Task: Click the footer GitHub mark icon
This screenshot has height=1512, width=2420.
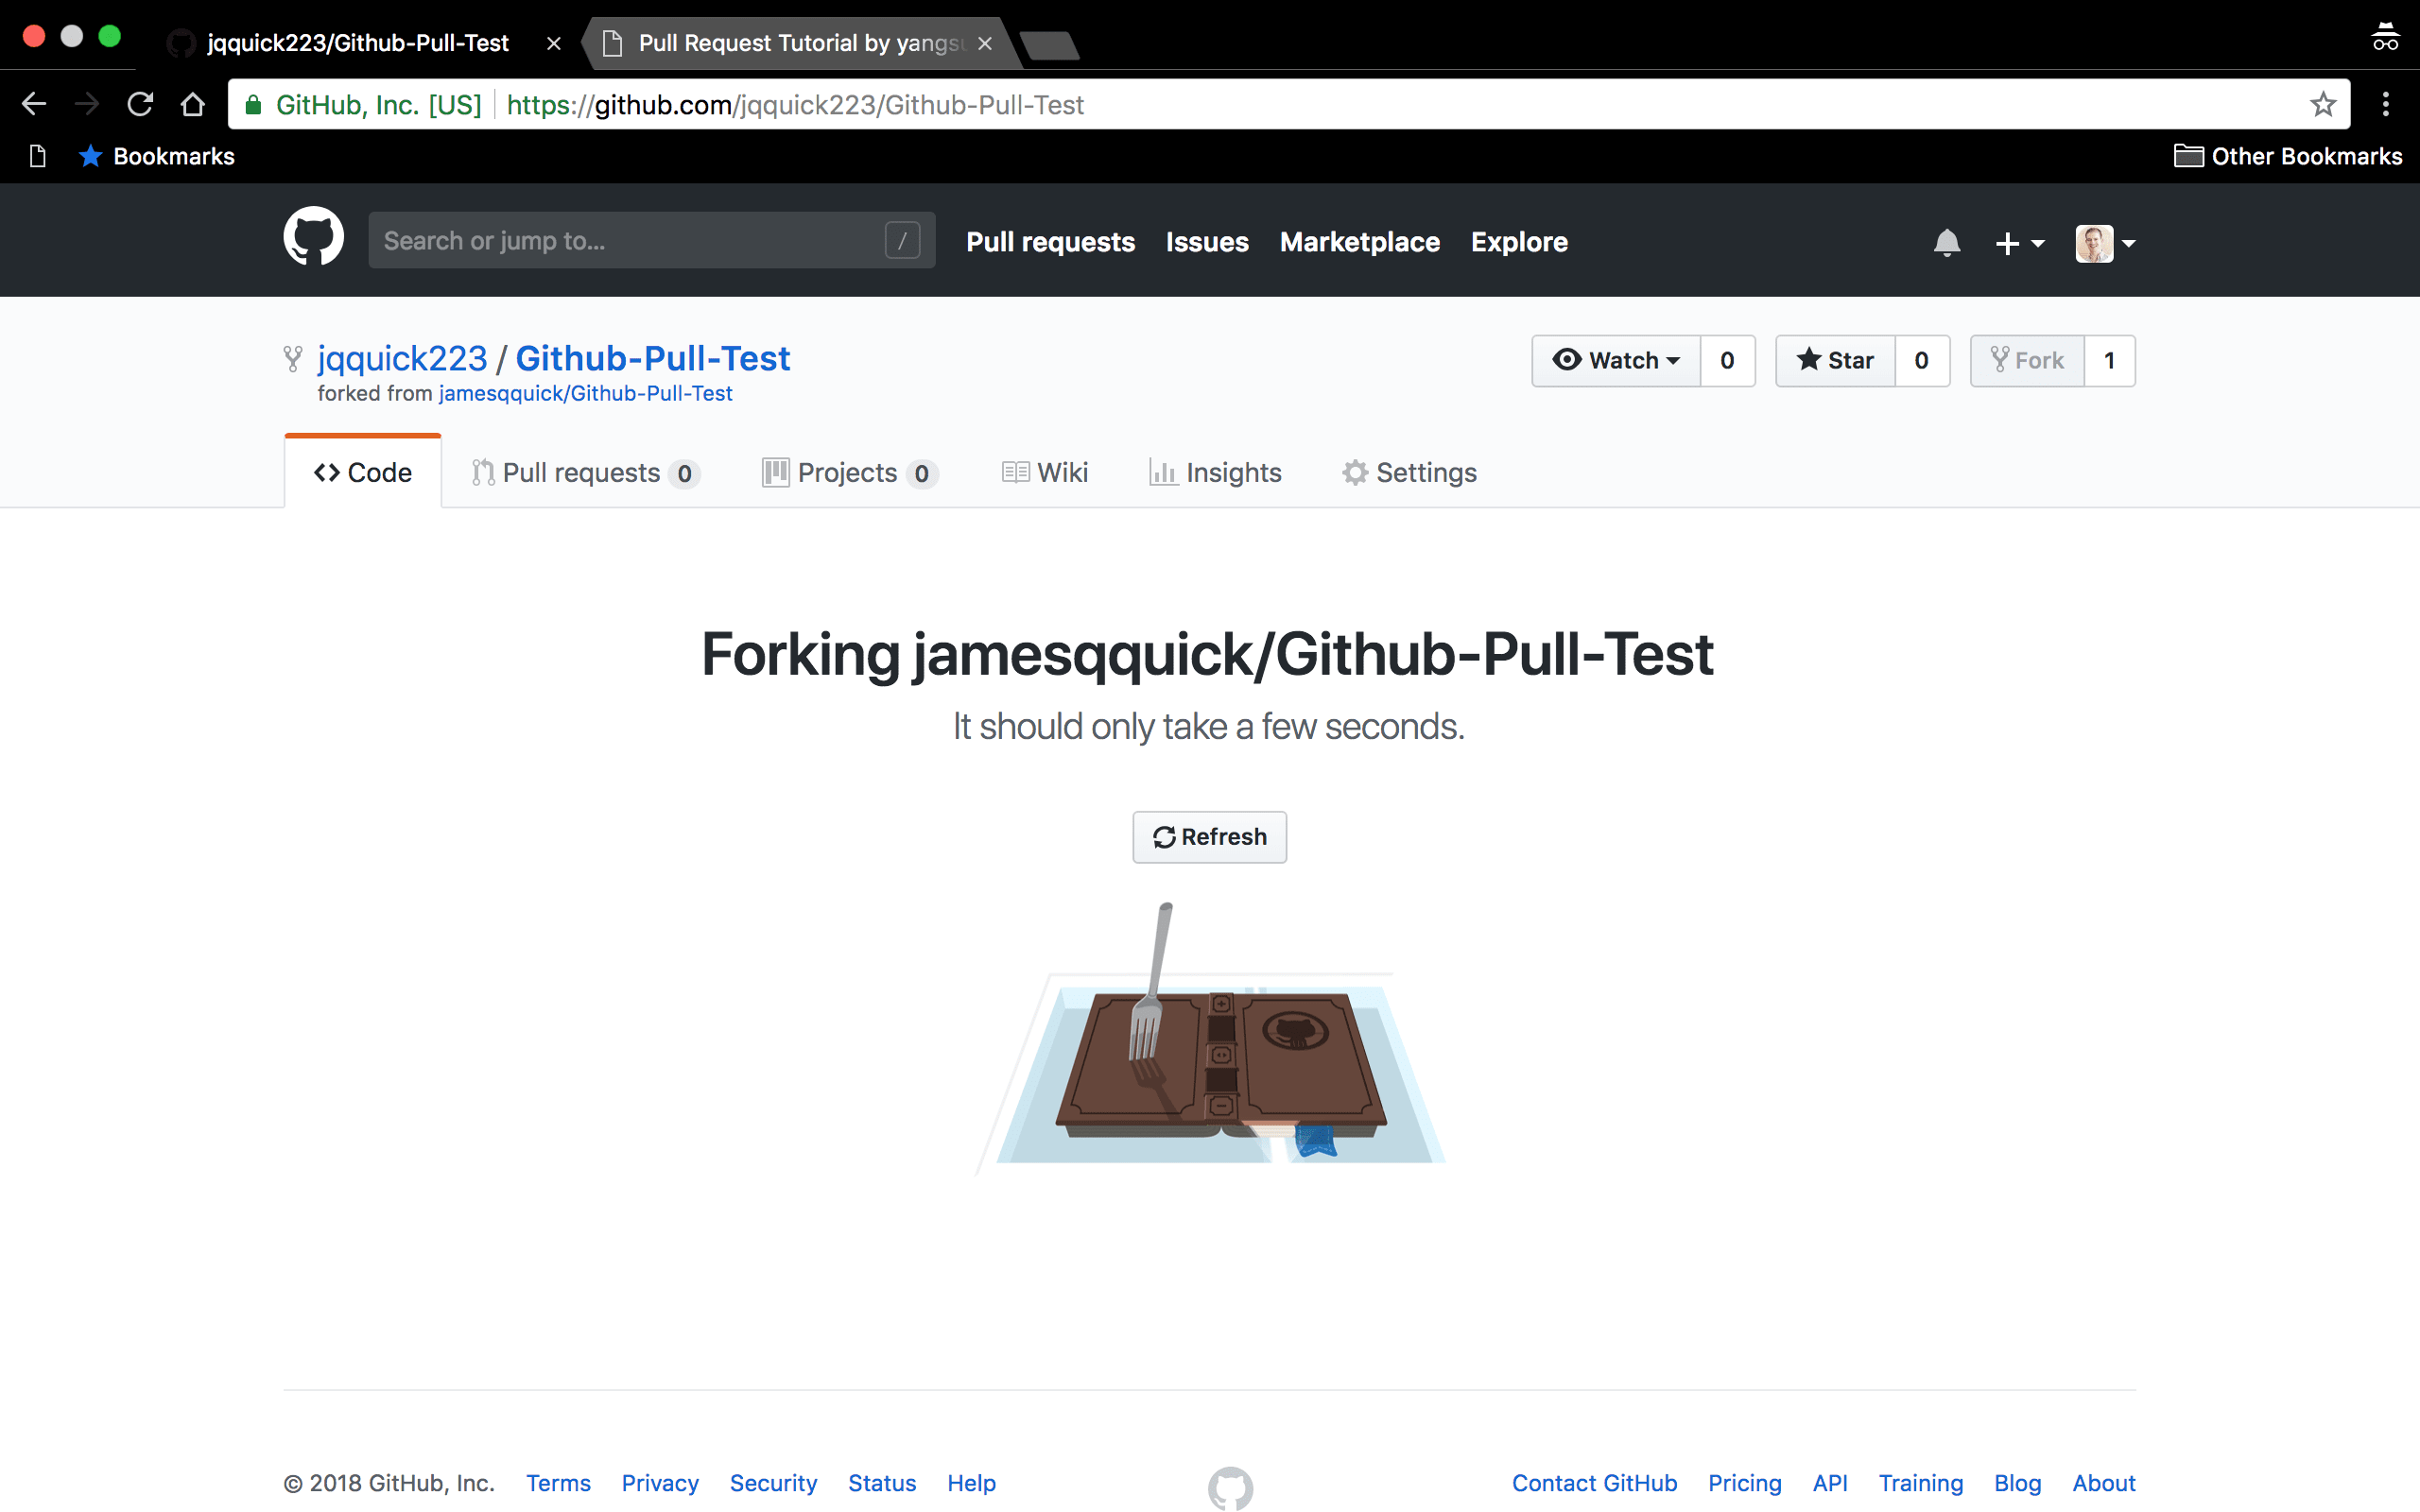Action: point(1230,1488)
